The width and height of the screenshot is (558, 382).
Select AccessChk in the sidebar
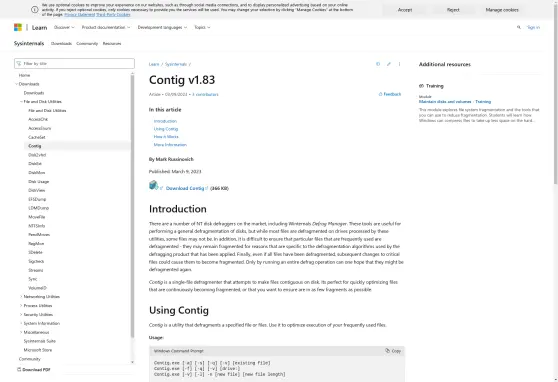[x=38, y=120]
